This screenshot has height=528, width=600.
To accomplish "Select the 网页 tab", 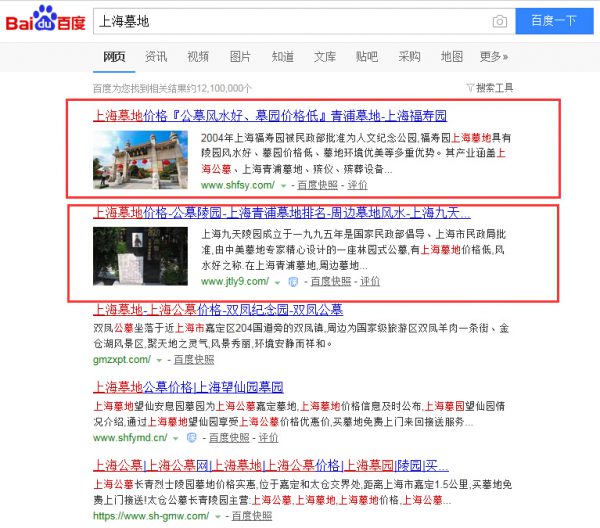I will (x=114, y=57).
